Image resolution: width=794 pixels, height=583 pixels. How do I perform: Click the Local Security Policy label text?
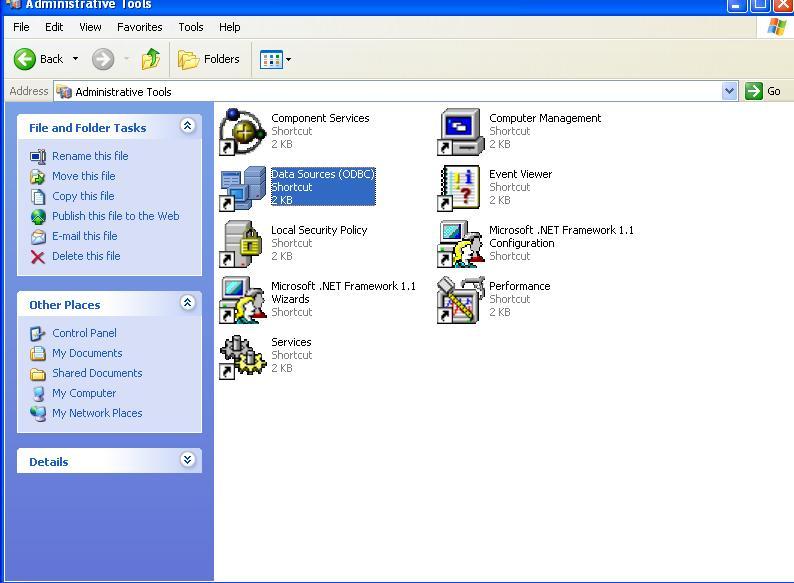click(319, 230)
